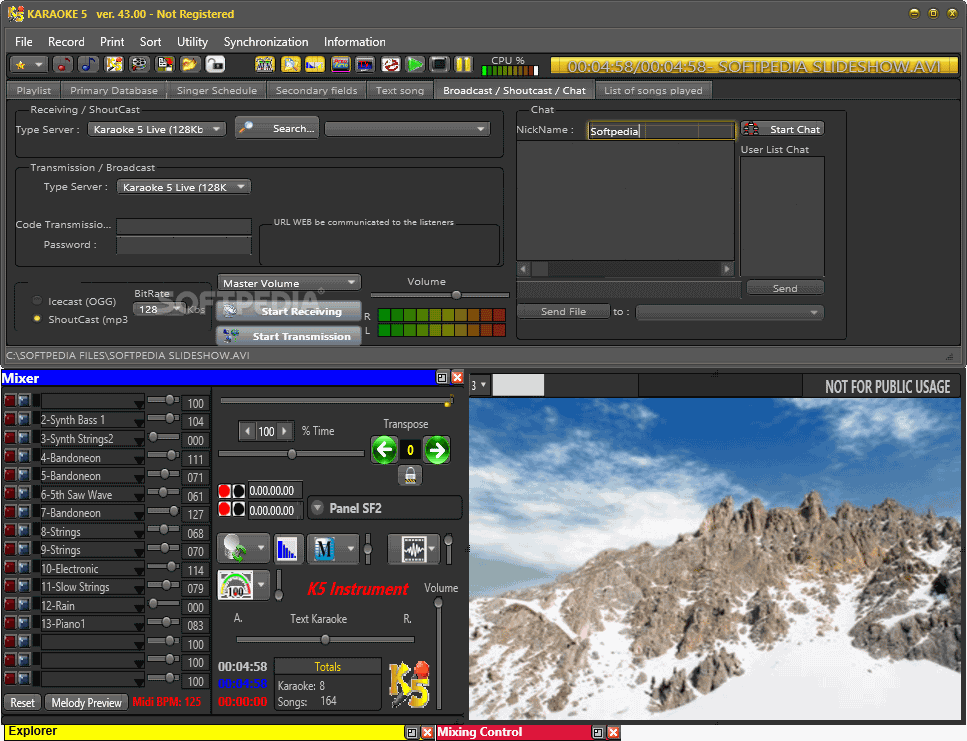This screenshot has width=967, height=741.
Task: Click the chat Send button
Action: coord(785,288)
